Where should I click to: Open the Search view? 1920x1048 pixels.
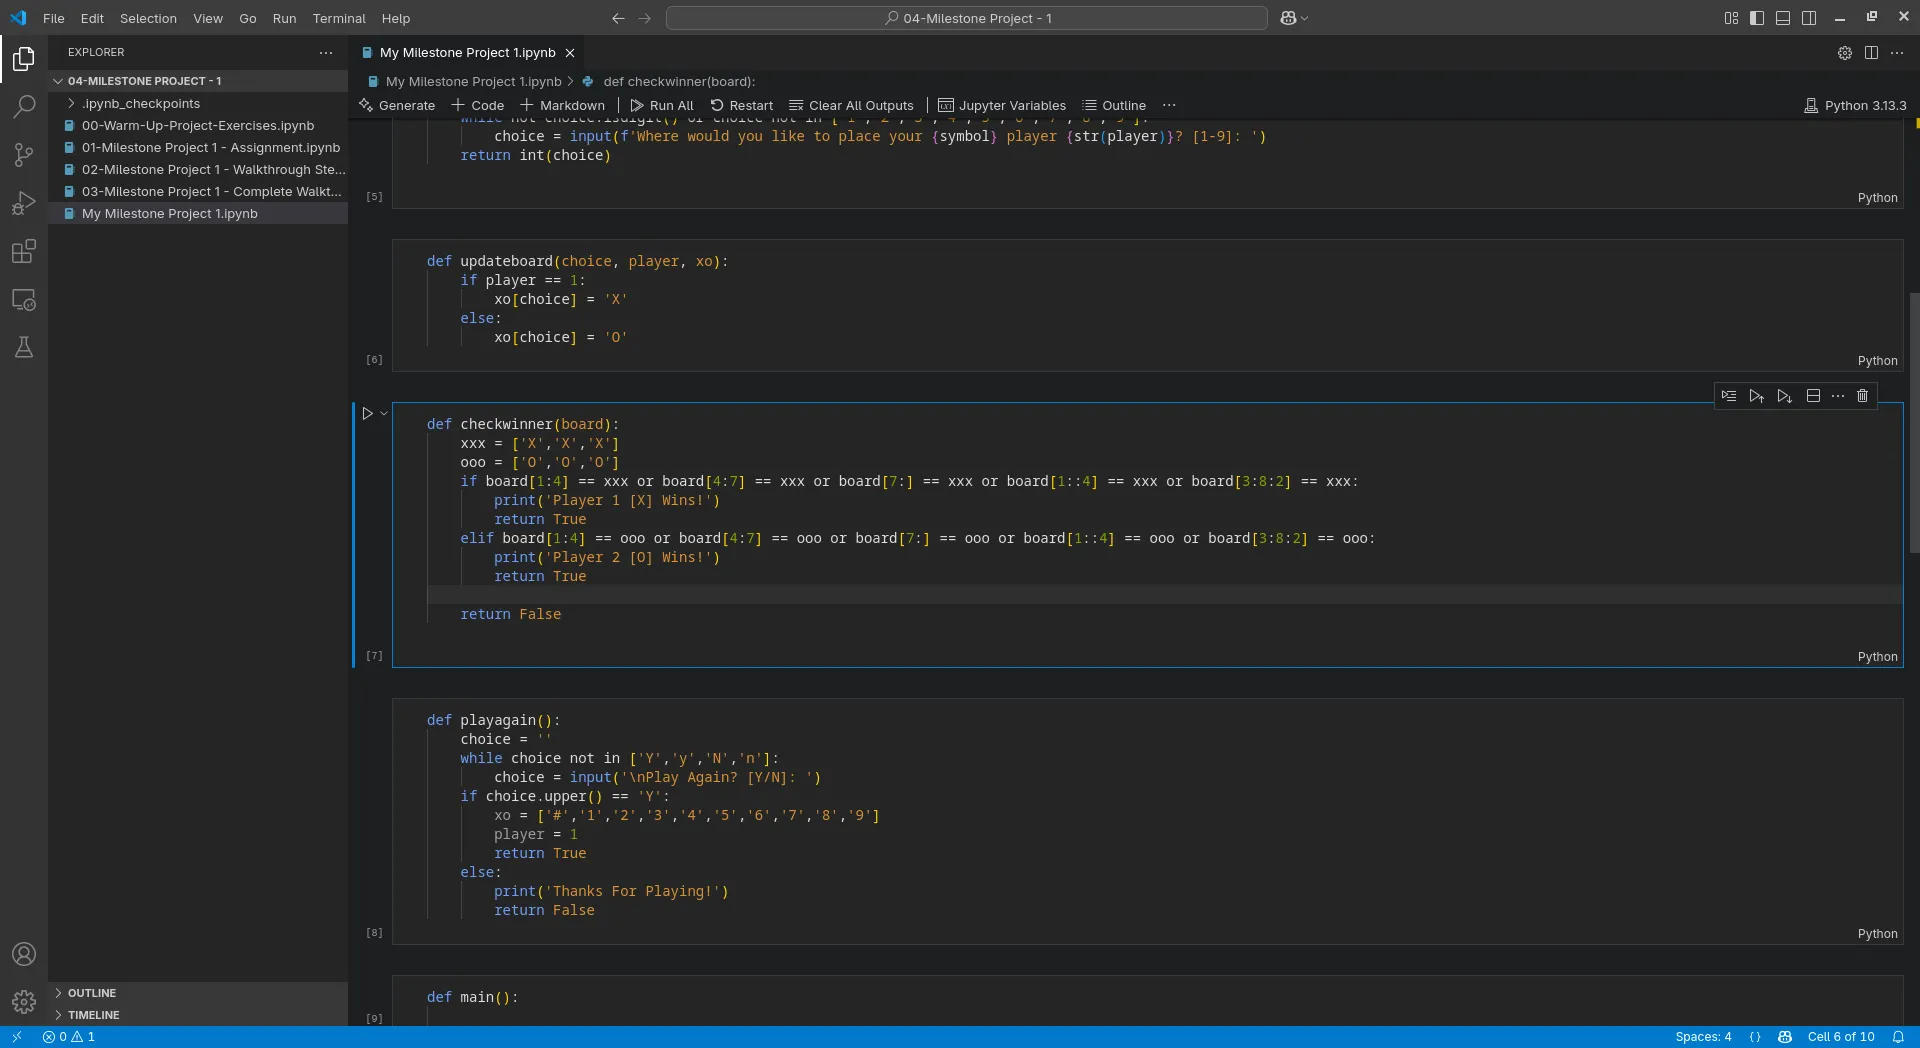point(24,106)
